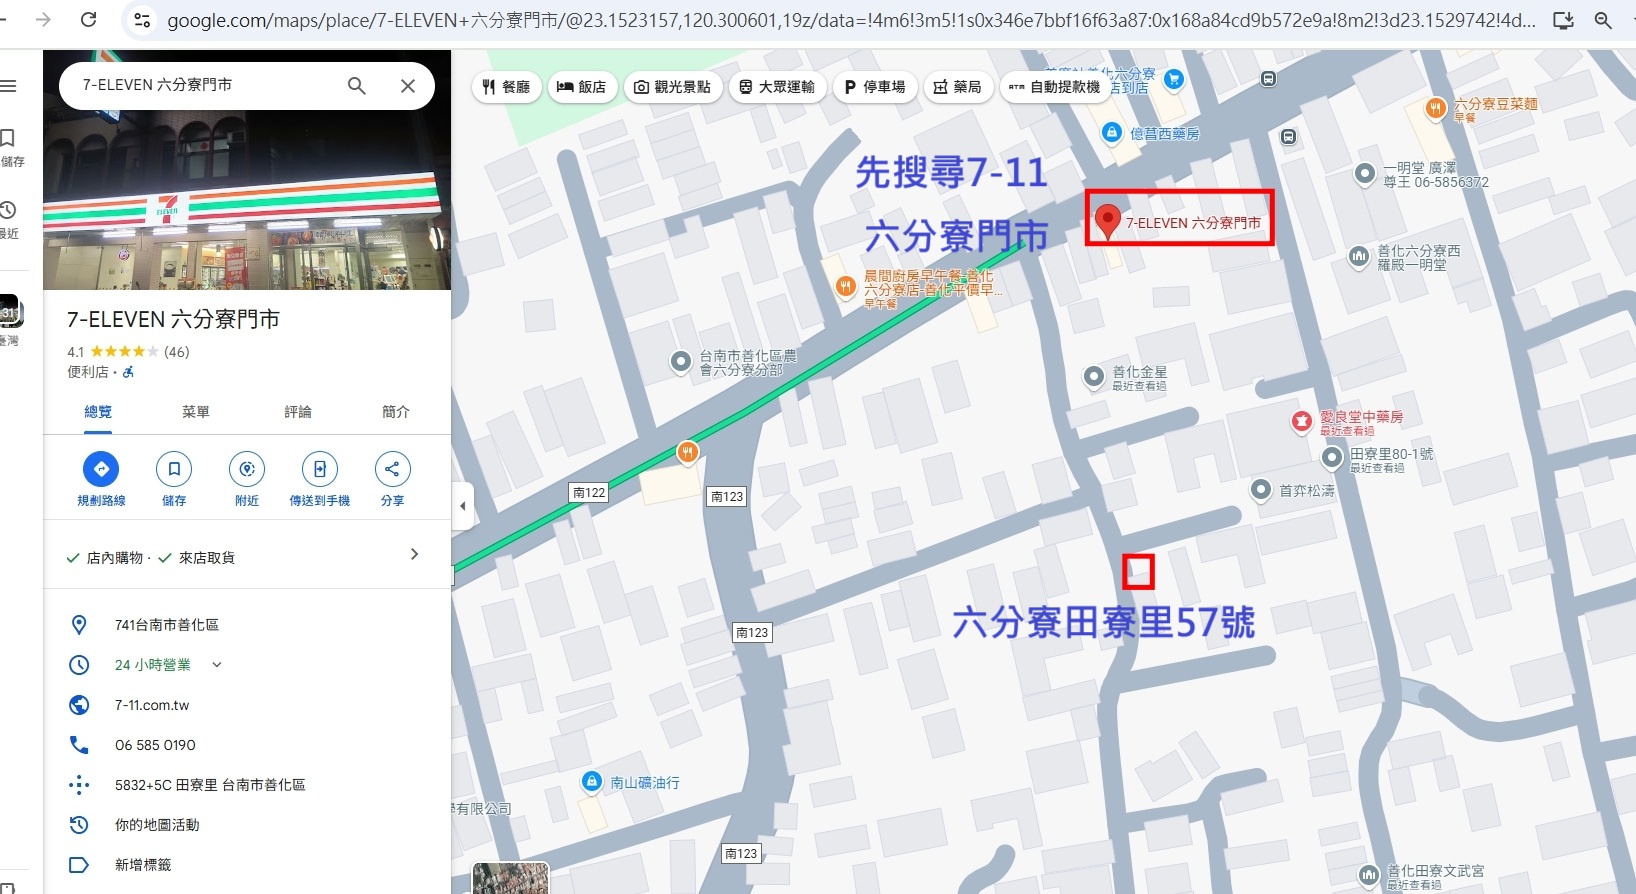Click the plus code 5832+5C 田寮里

(210, 785)
